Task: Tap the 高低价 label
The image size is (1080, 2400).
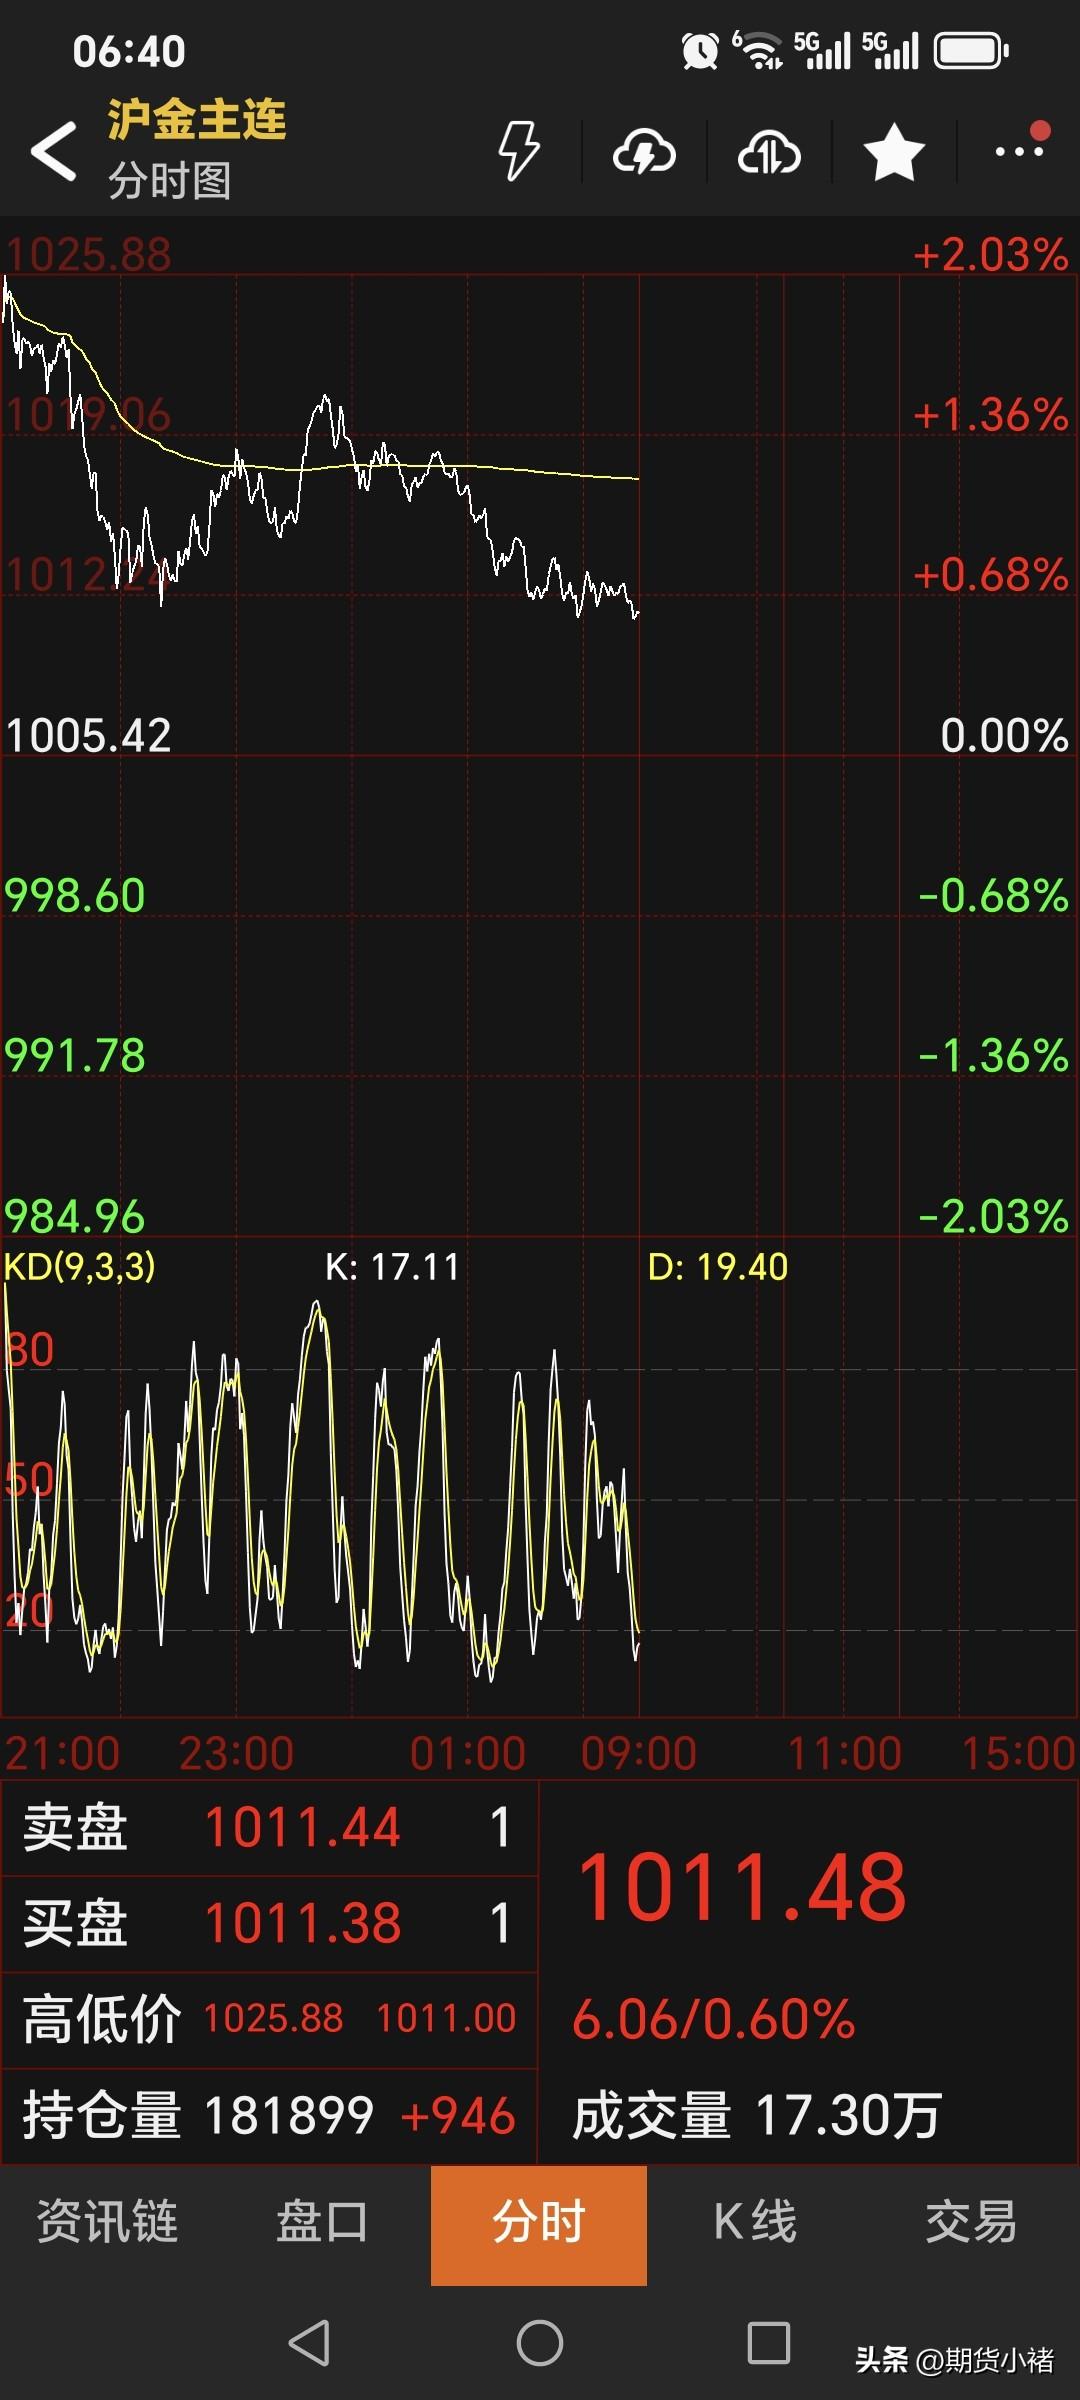Action: click(x=102, y=2019)
